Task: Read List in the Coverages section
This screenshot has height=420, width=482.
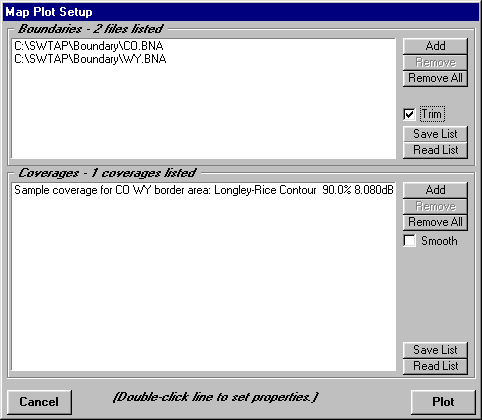Action: 435,366
